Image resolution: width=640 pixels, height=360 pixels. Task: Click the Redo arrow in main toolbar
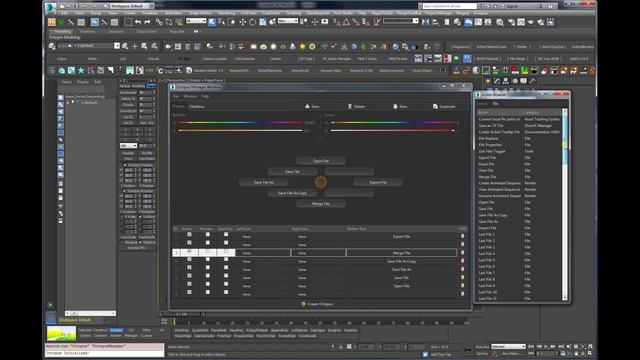(x=147, y=22)
